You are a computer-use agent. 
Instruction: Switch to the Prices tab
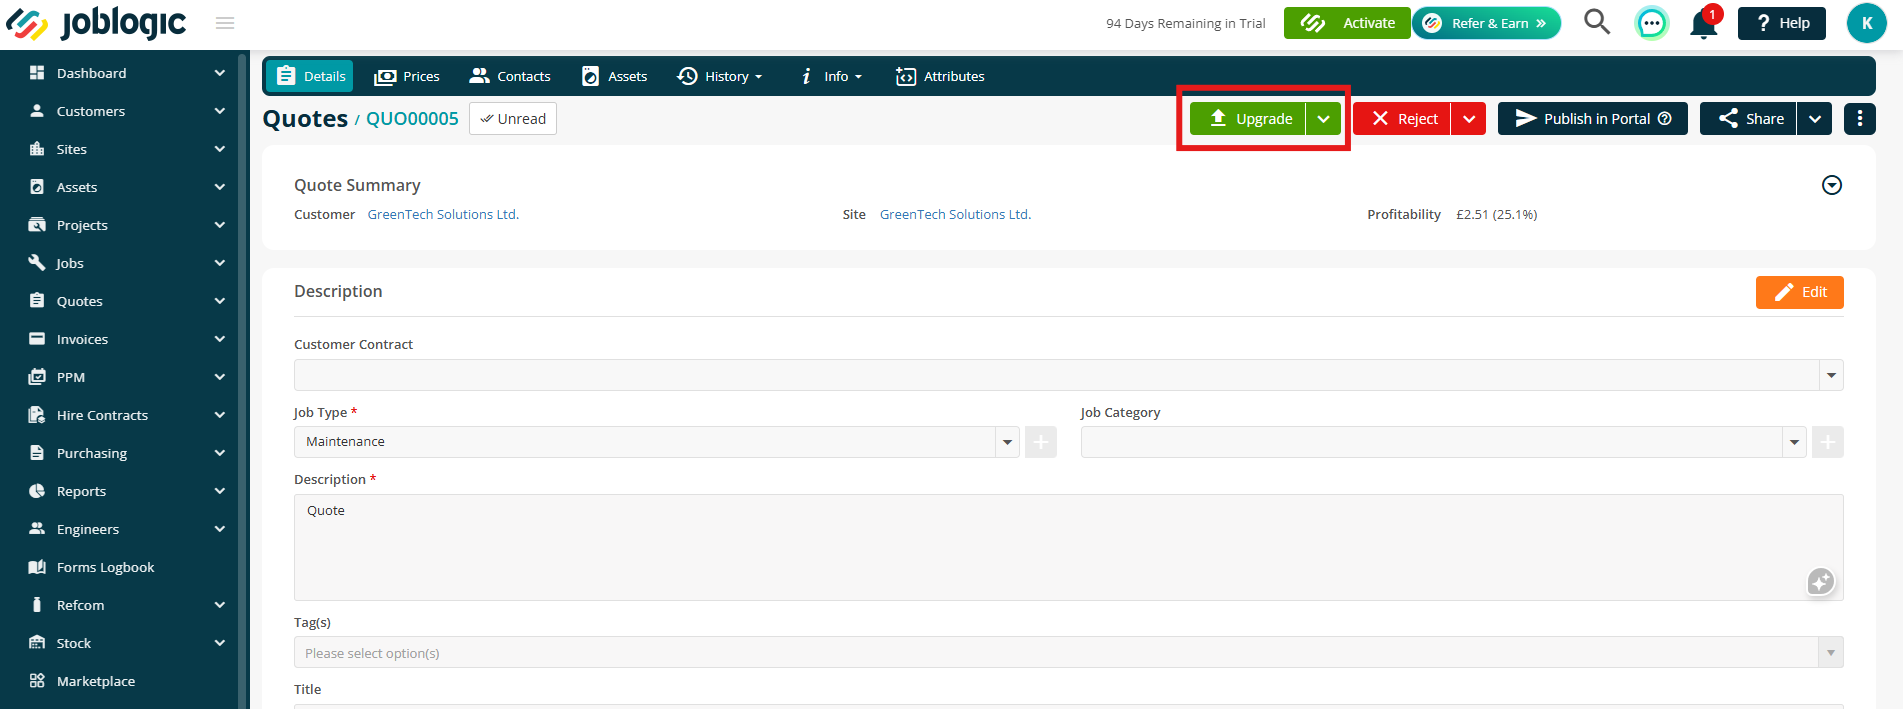point(407,76)
